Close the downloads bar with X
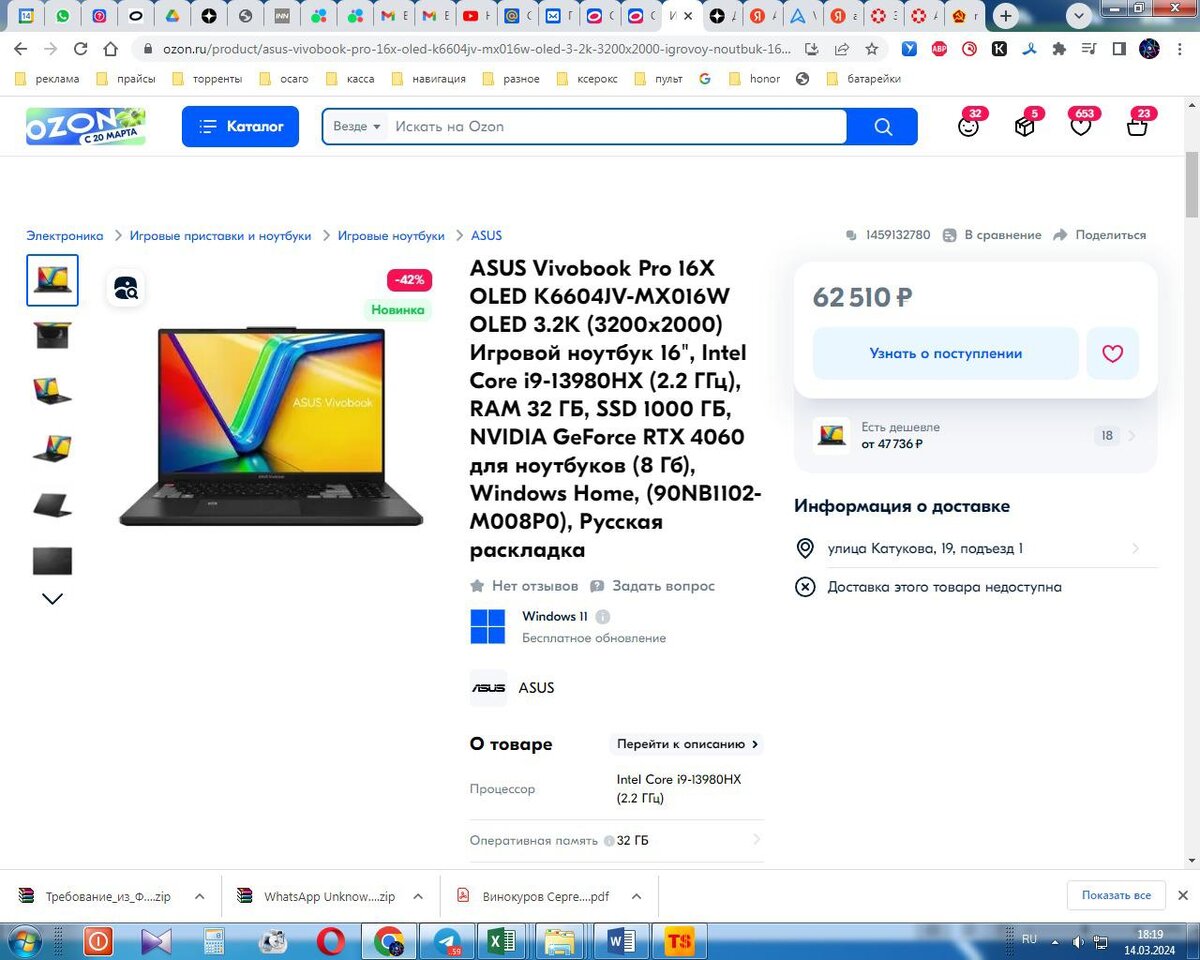Viewport: 1200px width, 960px height. [x=1183, y=896]
